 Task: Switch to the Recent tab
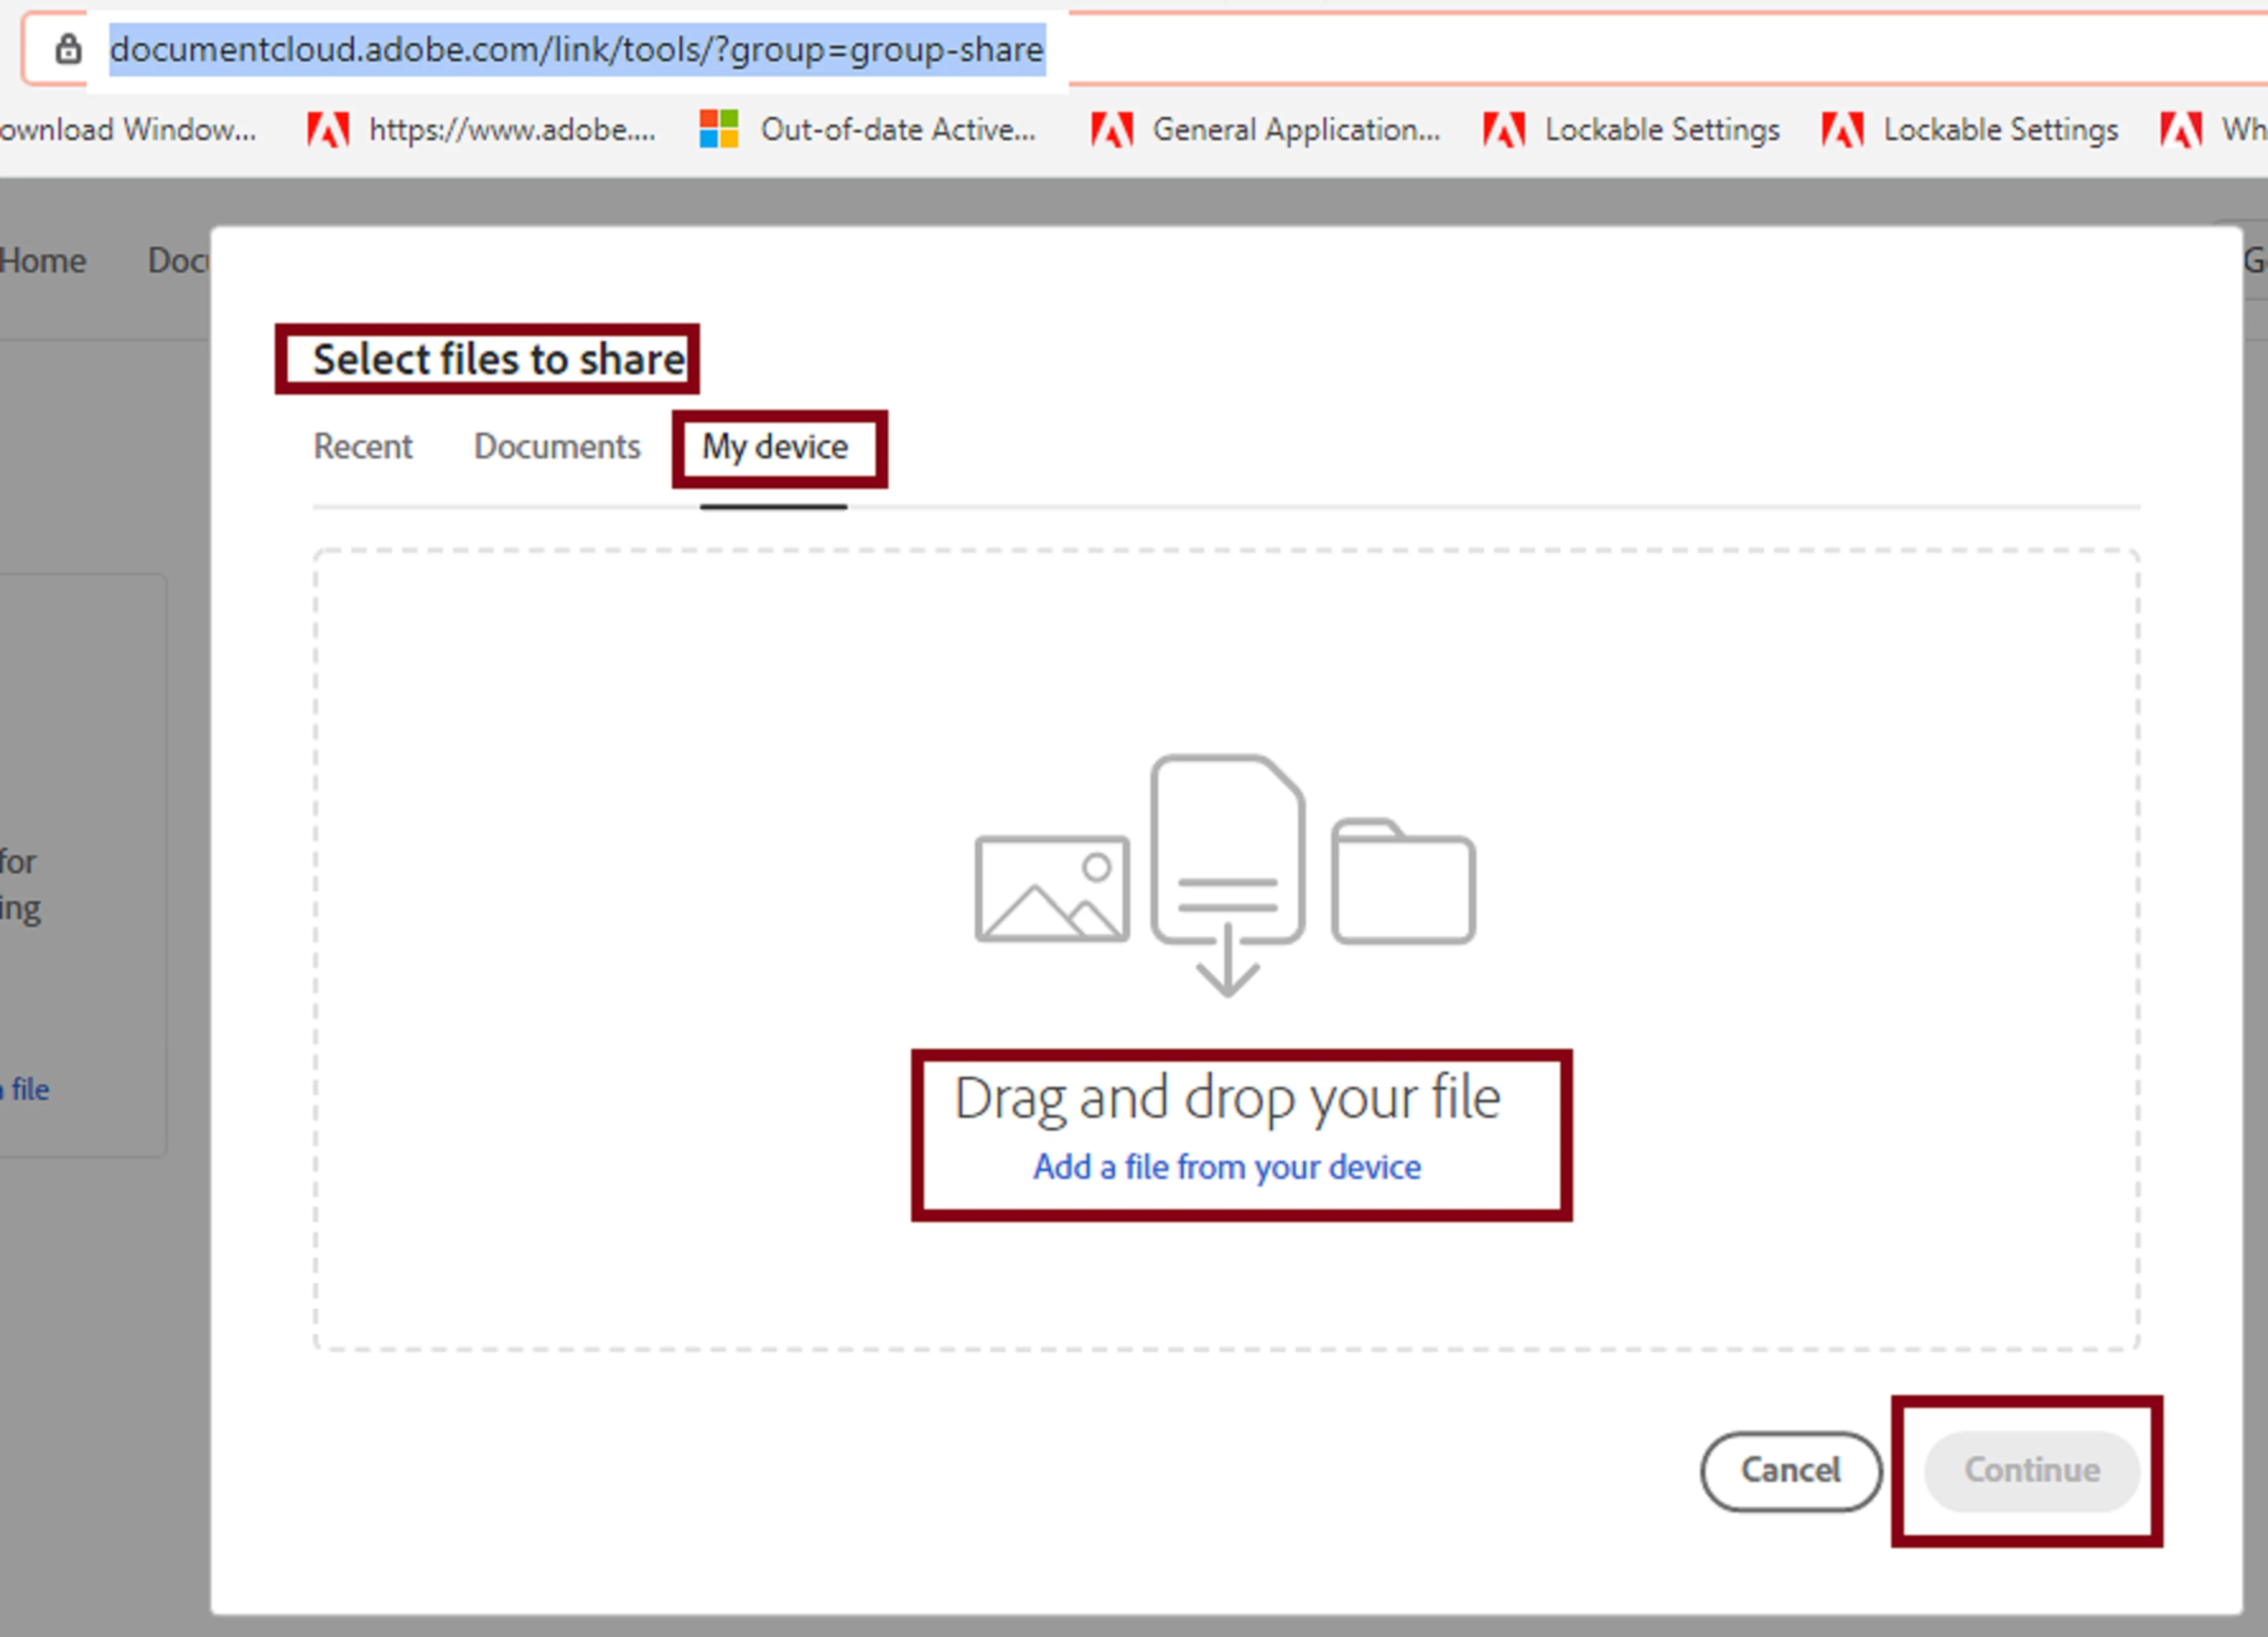tap(362, 446)
